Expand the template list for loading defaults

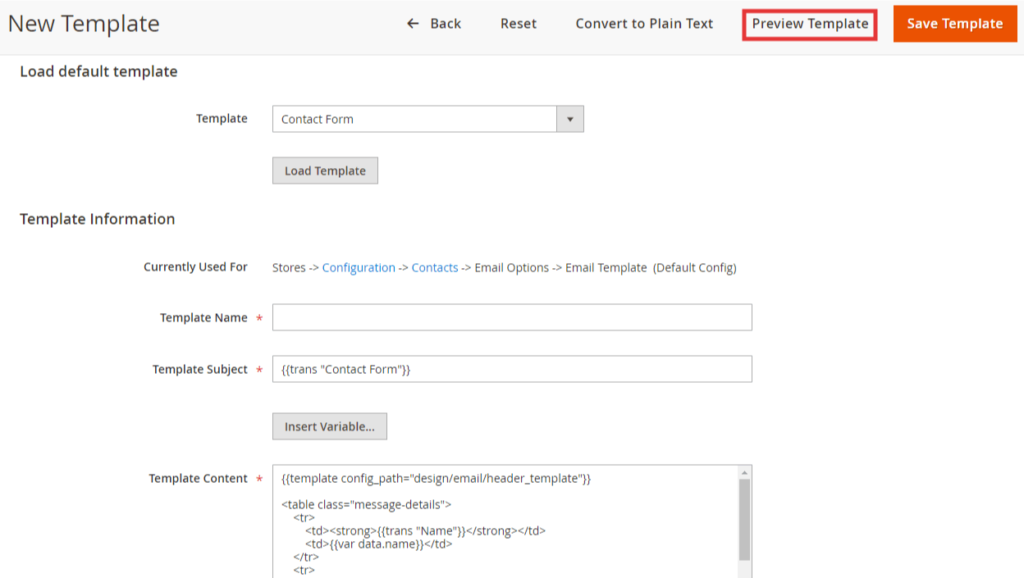point(571,118)
